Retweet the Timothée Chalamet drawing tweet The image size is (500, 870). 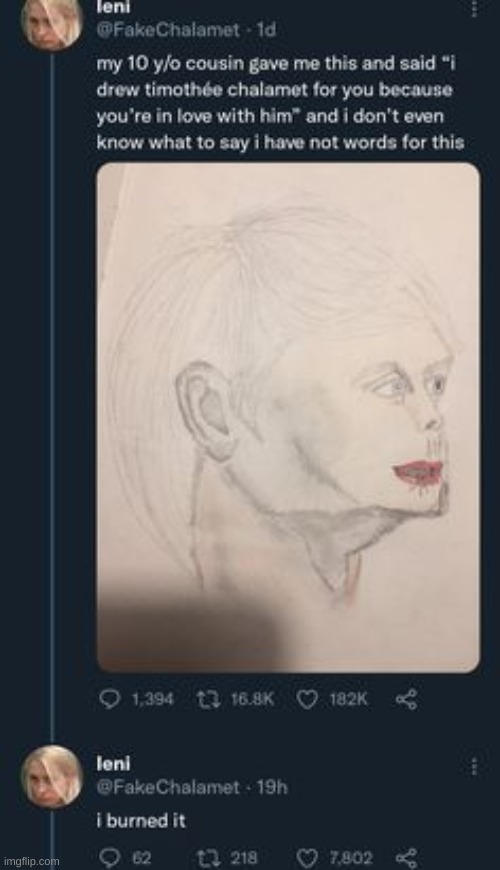(208, 699)
